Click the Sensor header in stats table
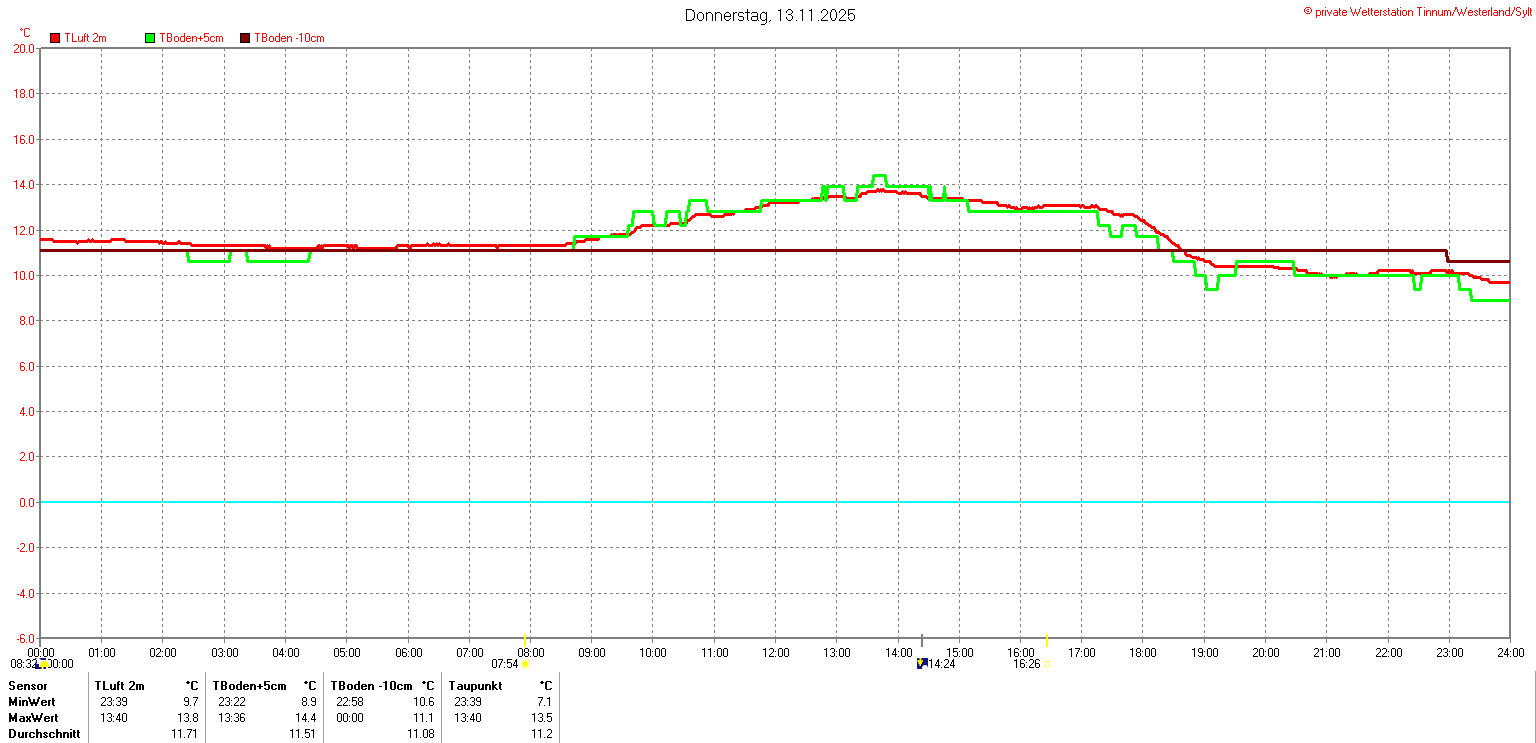The height and width of the screenshot is (743, 1536). point(26,686)
